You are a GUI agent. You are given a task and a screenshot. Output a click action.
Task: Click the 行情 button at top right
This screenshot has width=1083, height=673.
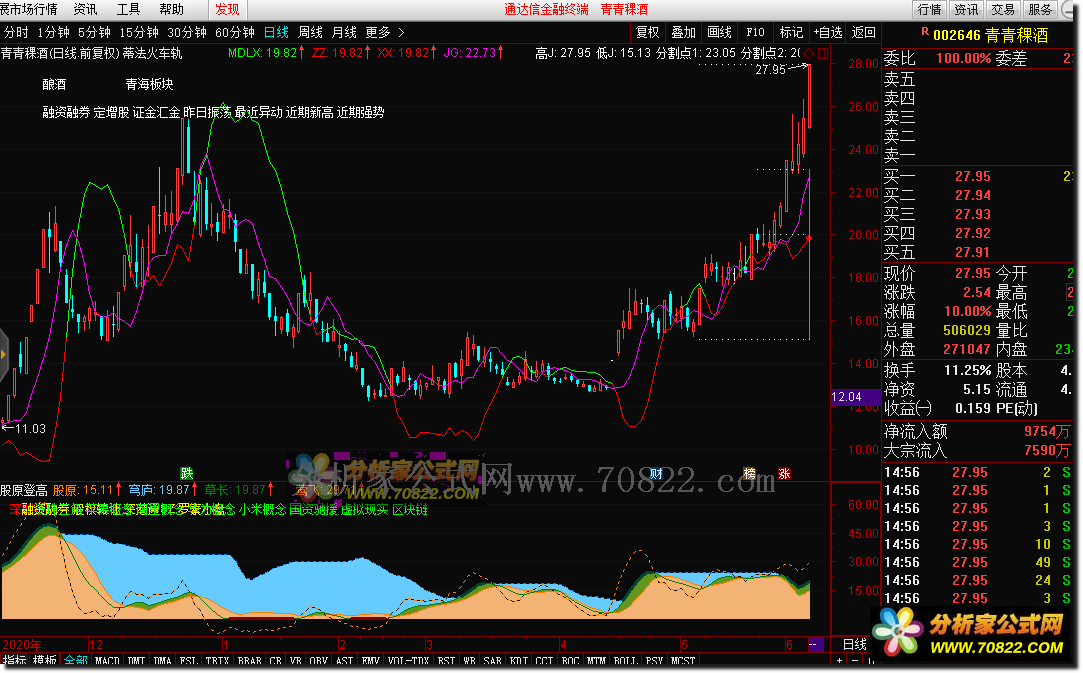pos(929,9)
